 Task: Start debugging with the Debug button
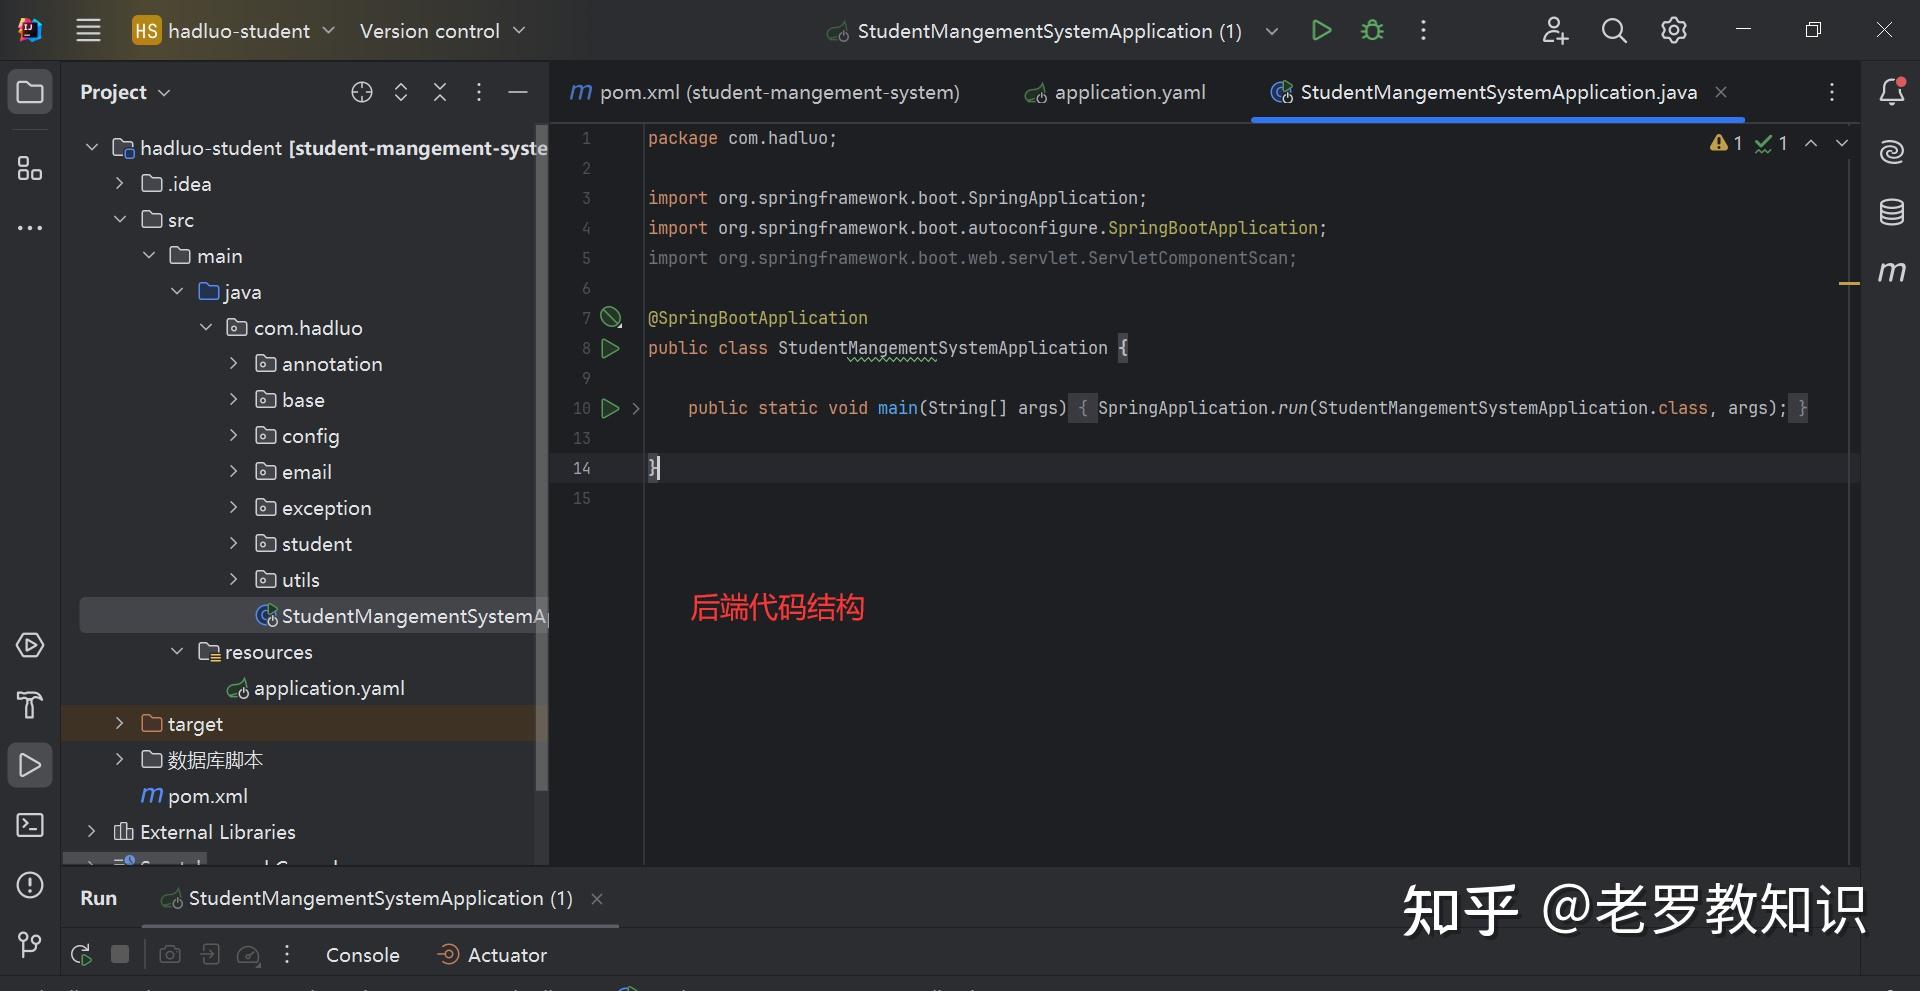1371,30
